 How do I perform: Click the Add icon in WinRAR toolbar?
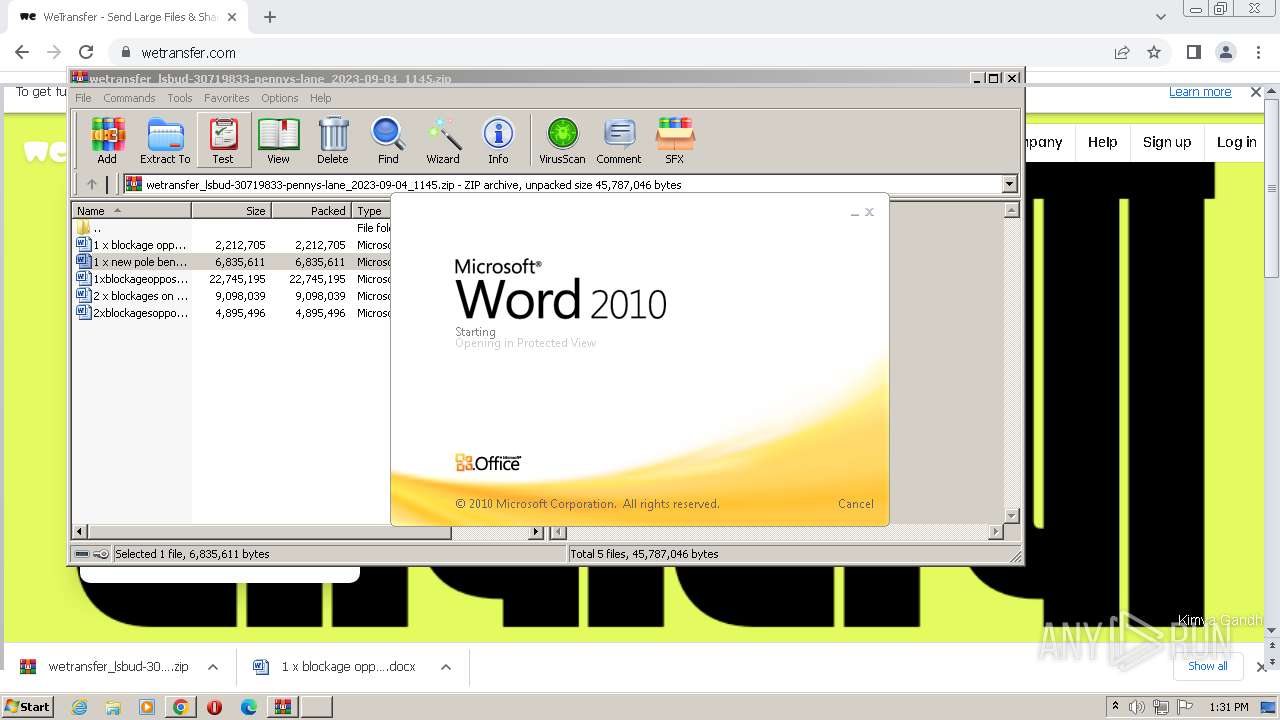pos(107,140)
